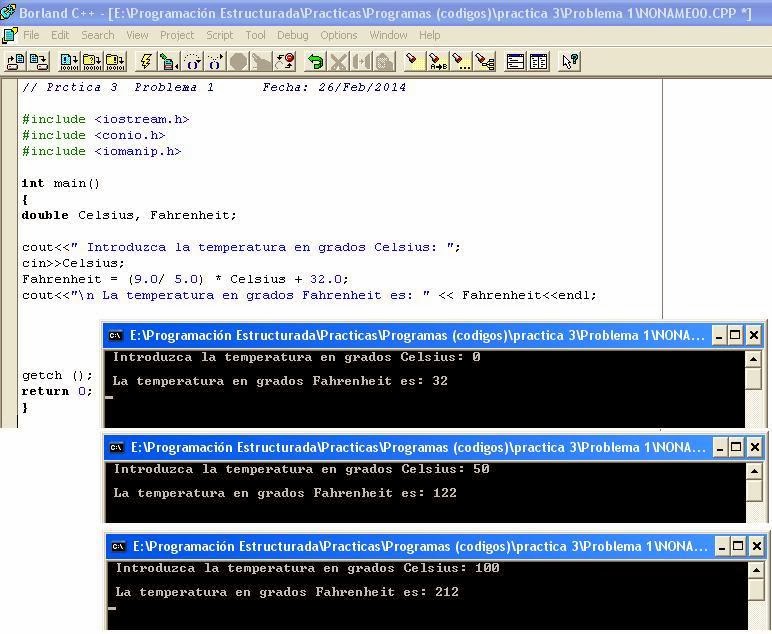
Task: Click the Trace into debug icon
Action: 215,62
